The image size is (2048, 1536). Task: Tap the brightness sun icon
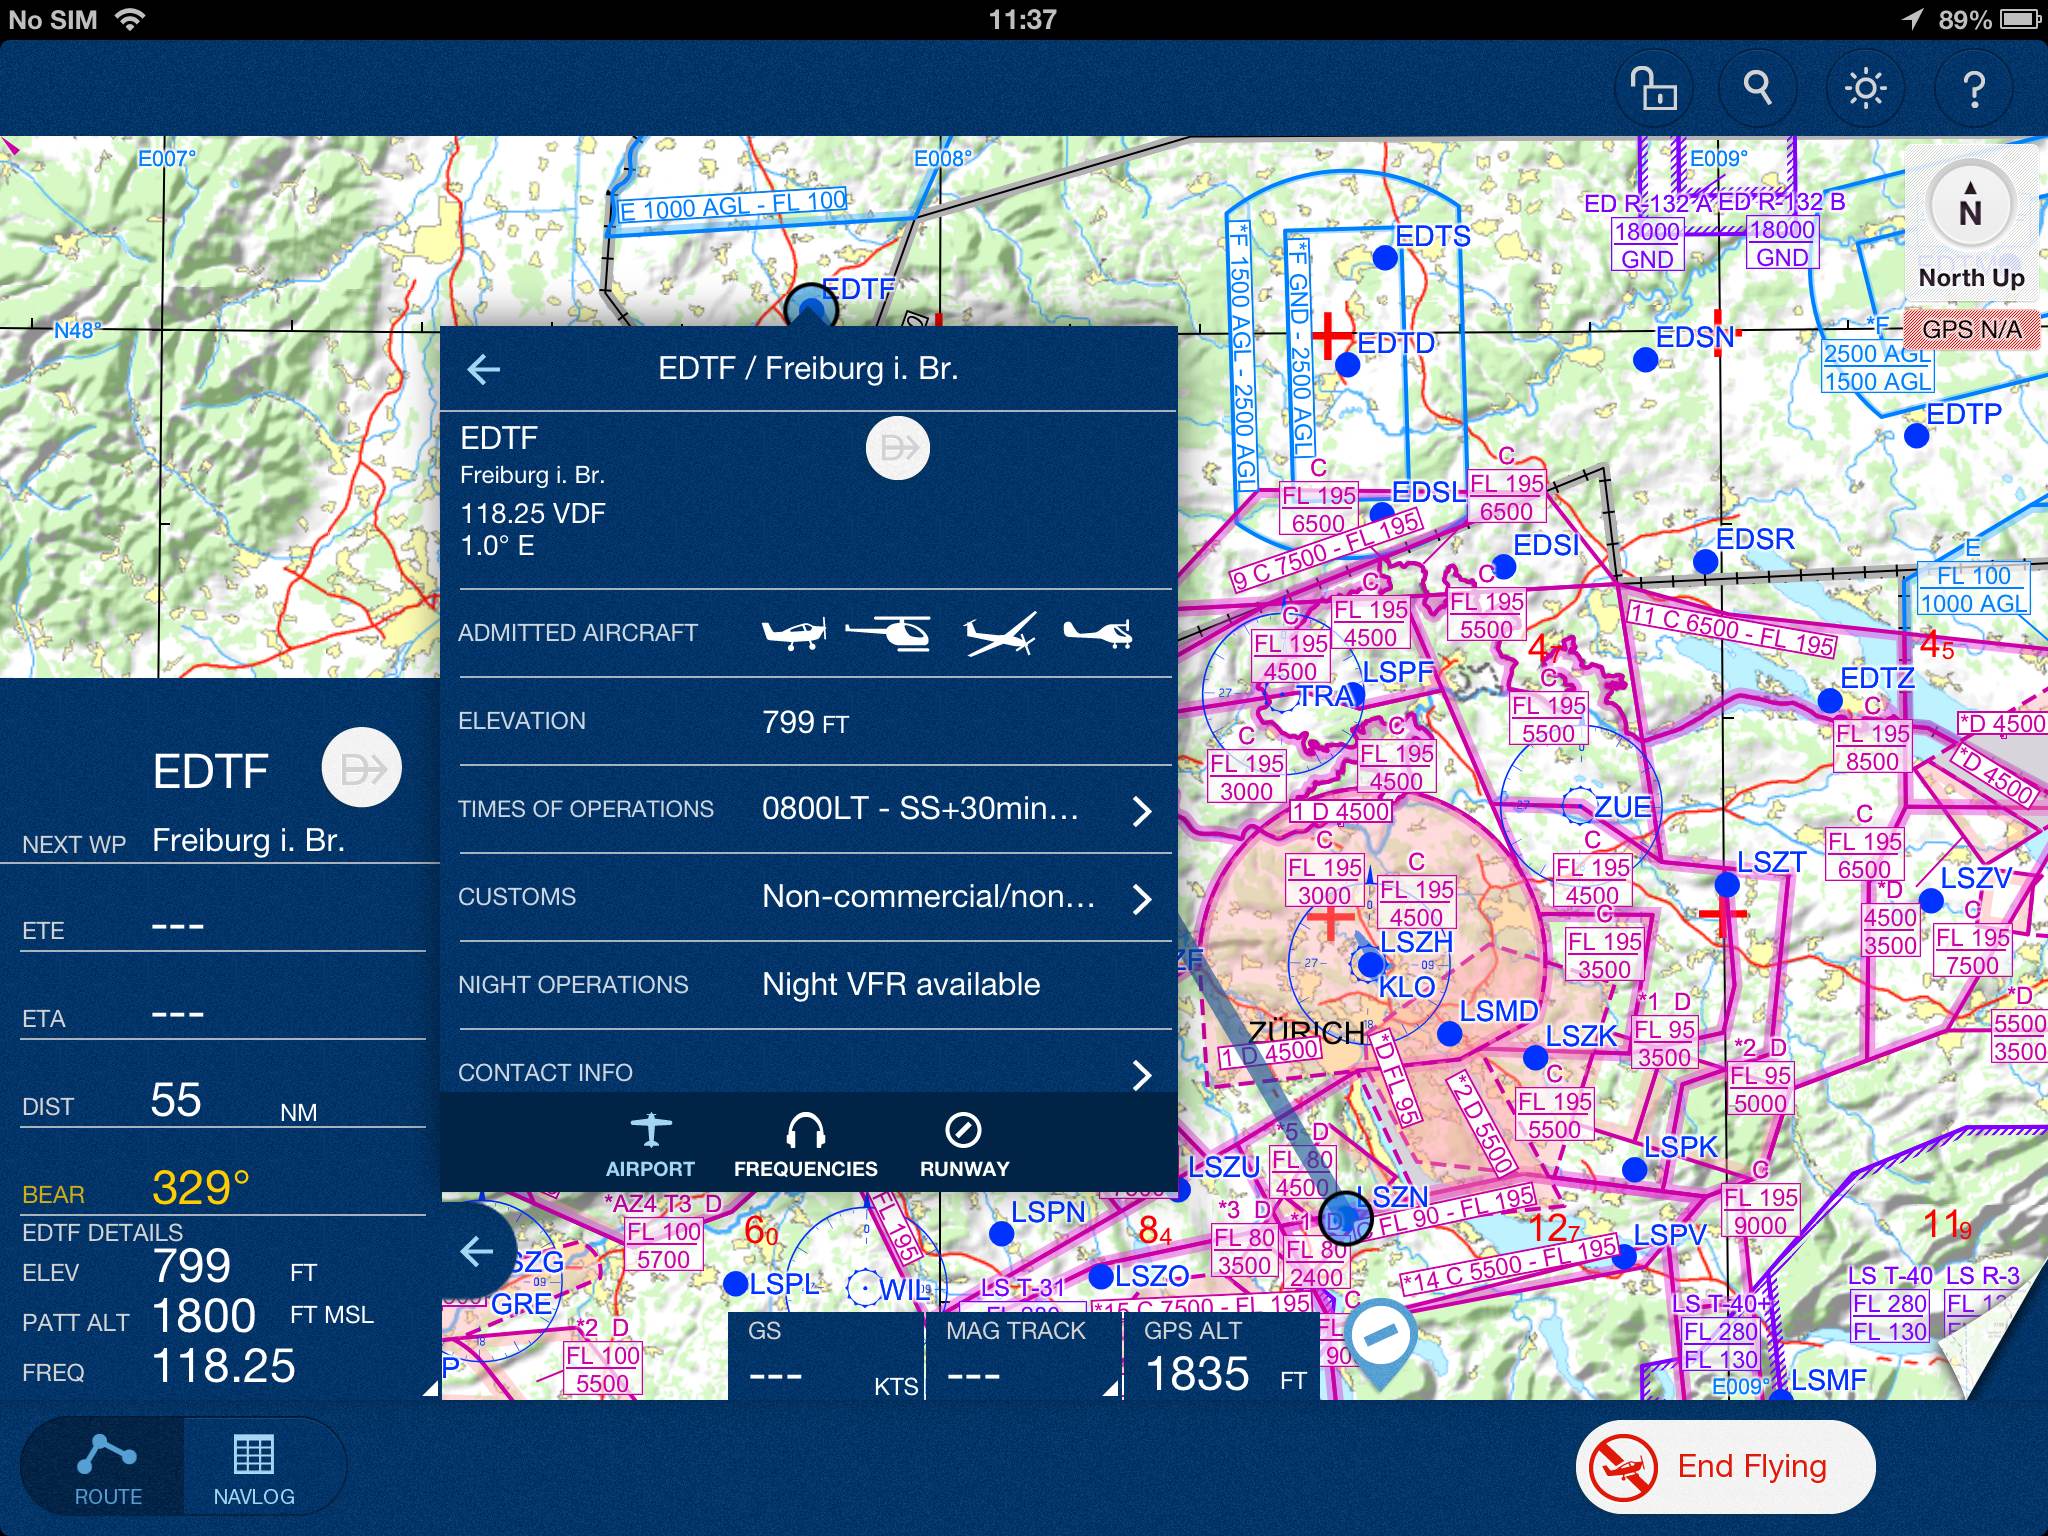[x=1865, y=89]
